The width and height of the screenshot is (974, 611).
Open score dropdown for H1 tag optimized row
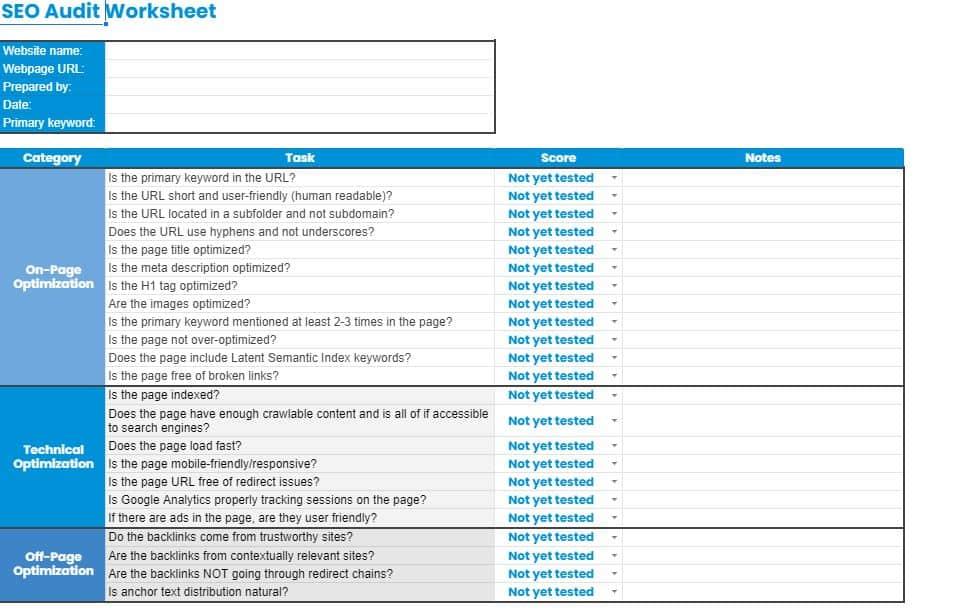tap(614, 286)
